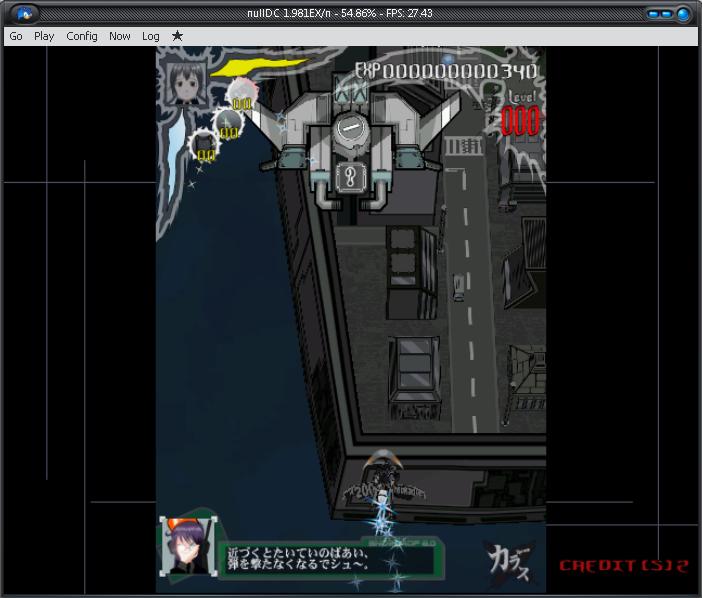Click the purple-haired character portrait in the dialogue
The height and width of the screenshot is (598, 702).
pos(188,547)
